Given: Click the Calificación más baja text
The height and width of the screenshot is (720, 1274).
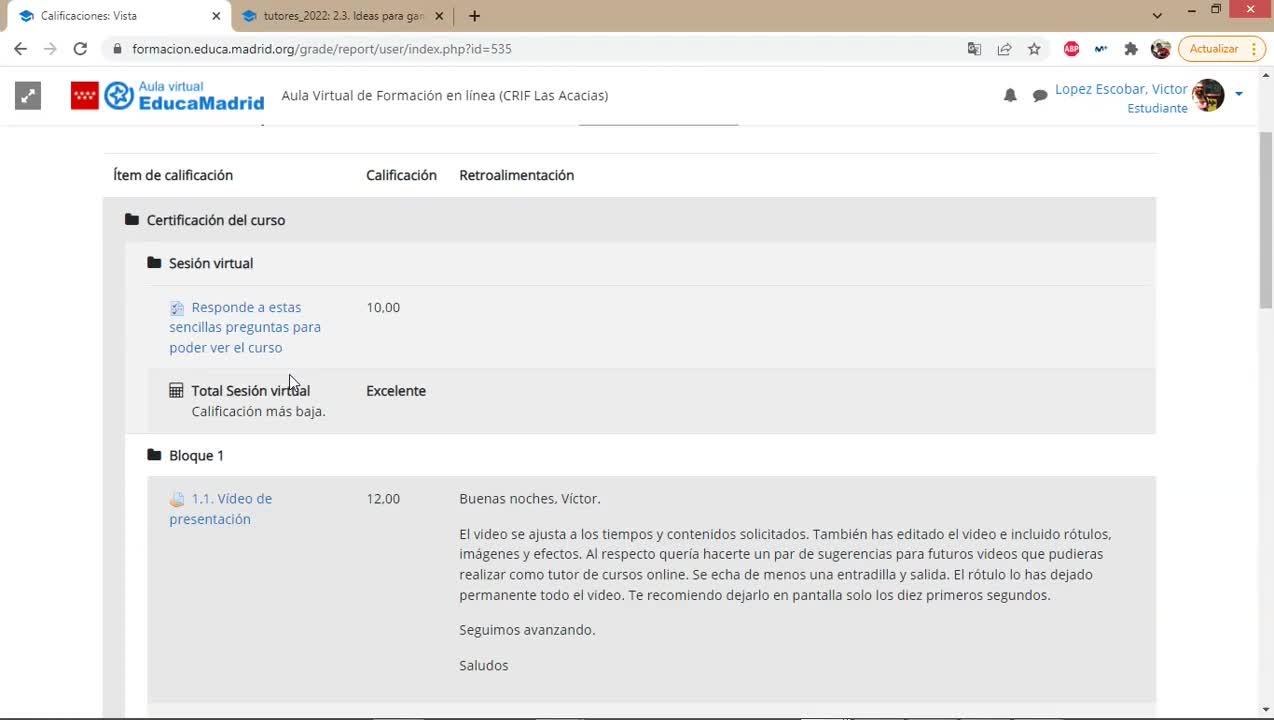Looking at the screenshot, I should (x=259, y=411).
